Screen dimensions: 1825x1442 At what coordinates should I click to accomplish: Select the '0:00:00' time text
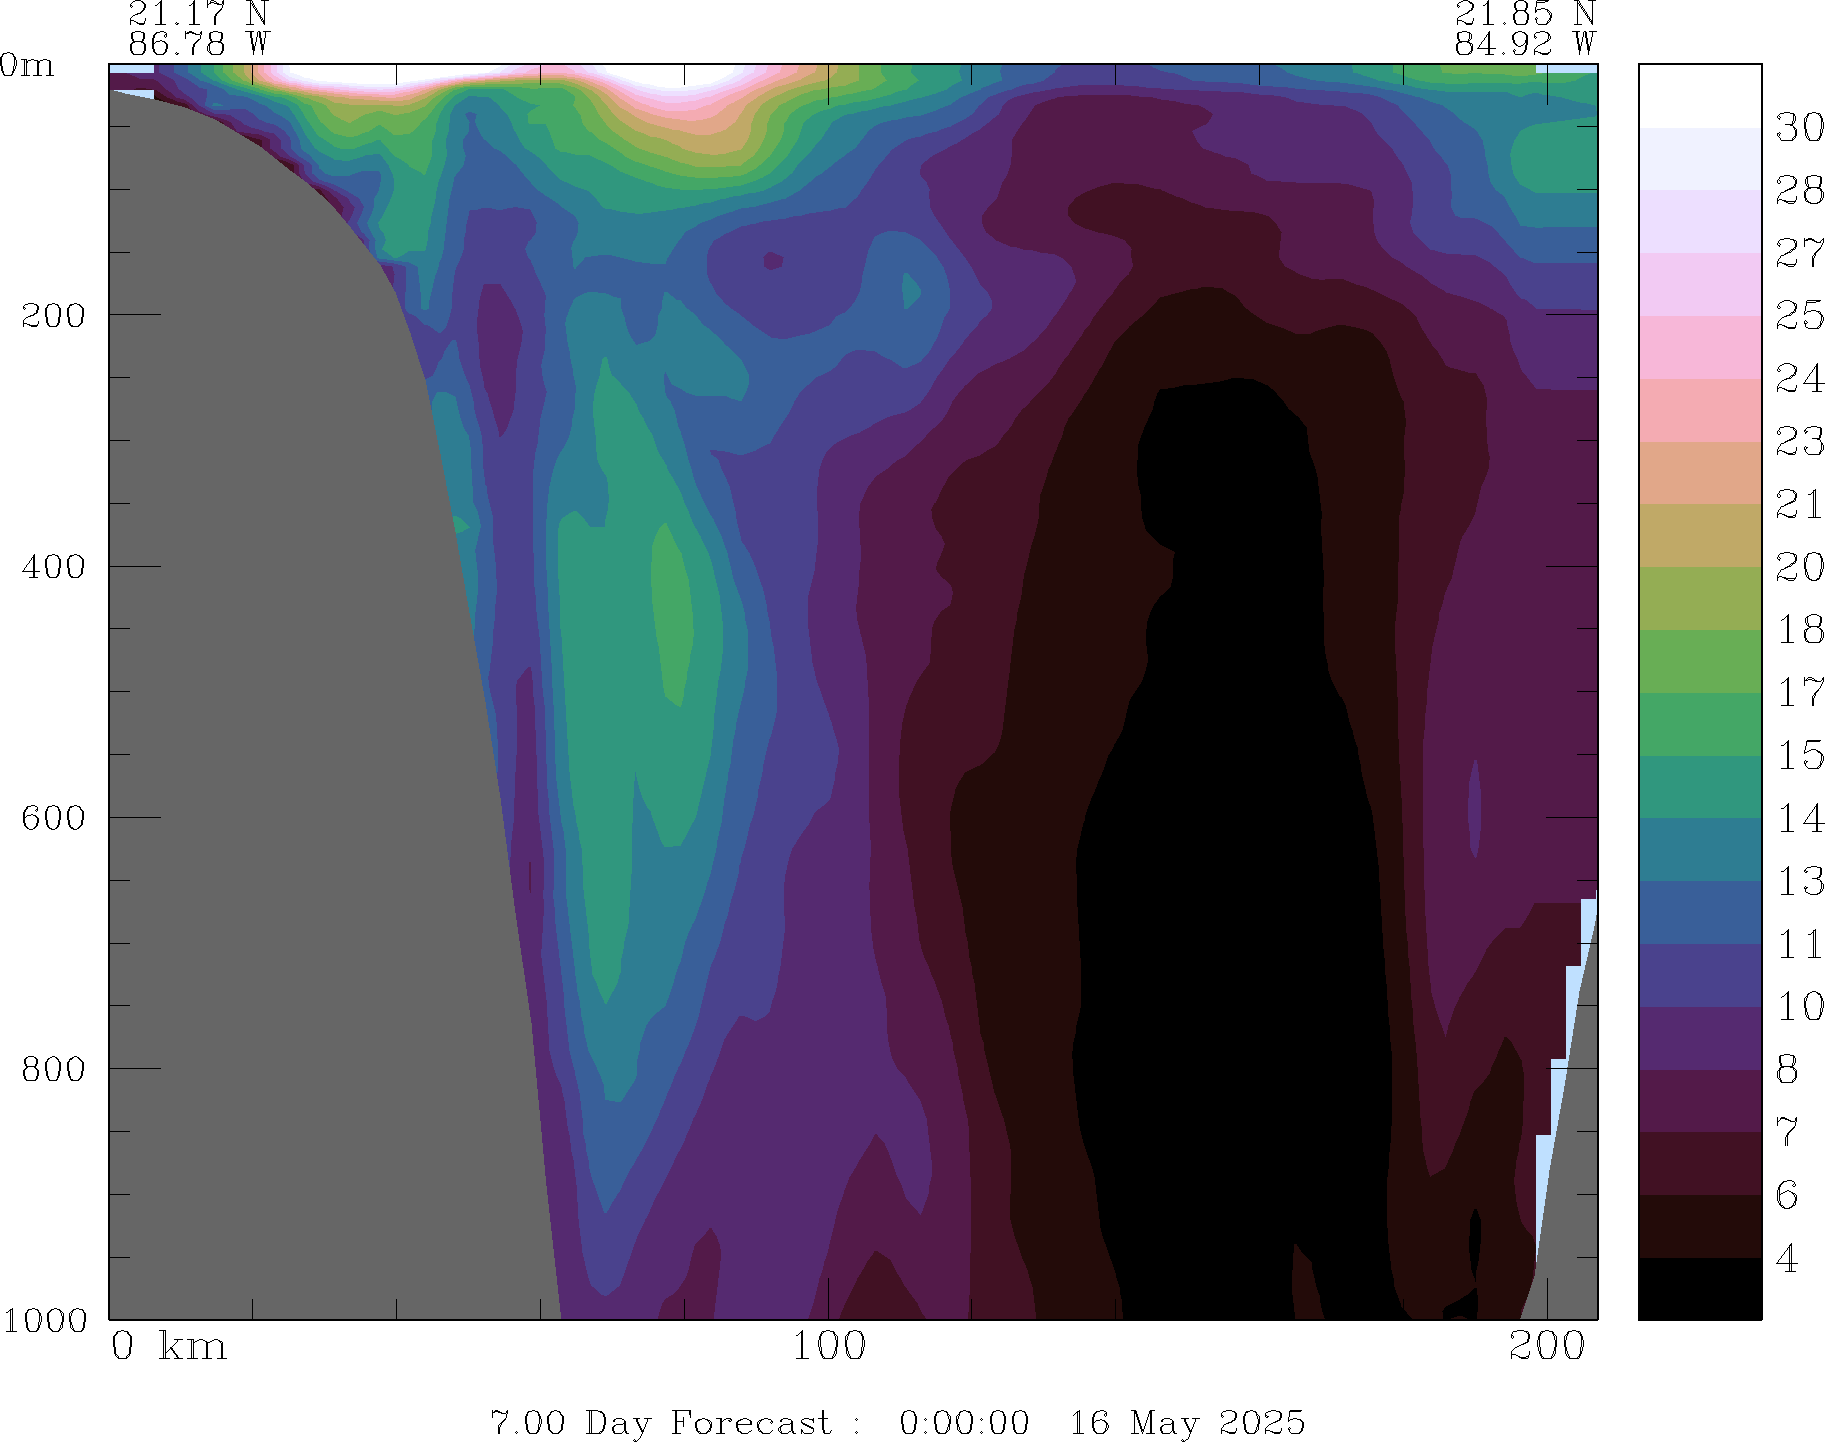(x=964, y=1422)
